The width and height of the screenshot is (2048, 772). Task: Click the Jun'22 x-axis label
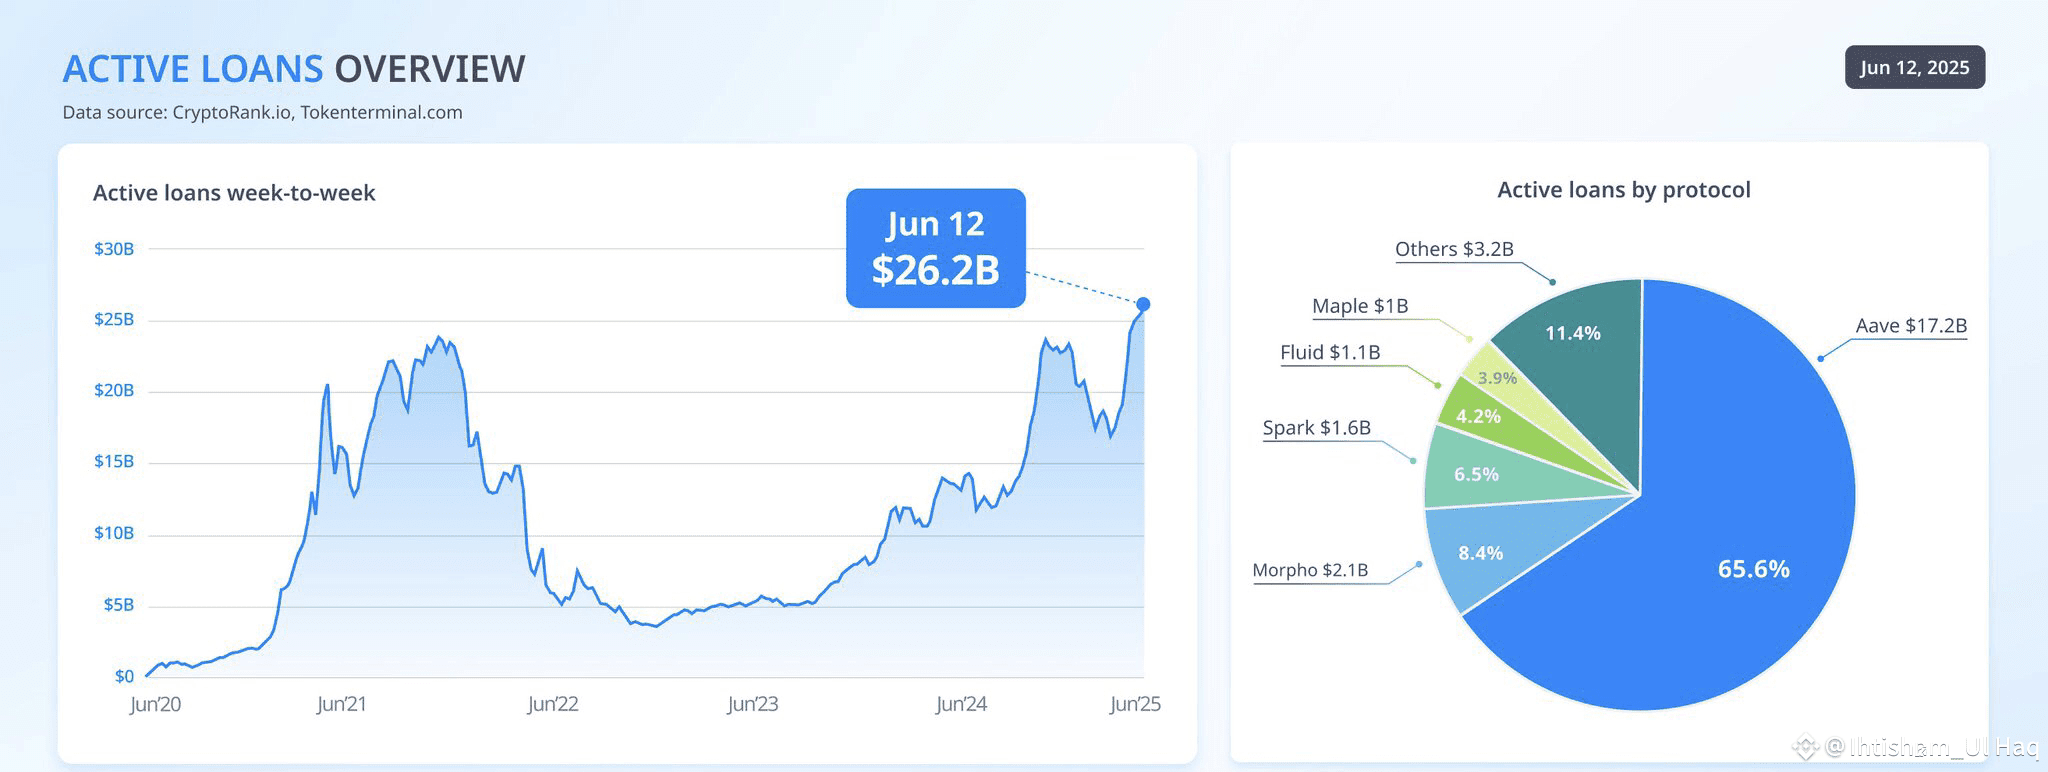coord(553,704)
